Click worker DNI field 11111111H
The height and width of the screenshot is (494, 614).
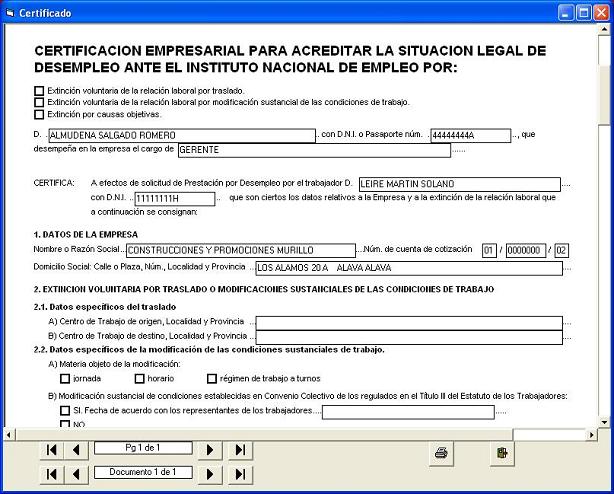pos(175,198)
